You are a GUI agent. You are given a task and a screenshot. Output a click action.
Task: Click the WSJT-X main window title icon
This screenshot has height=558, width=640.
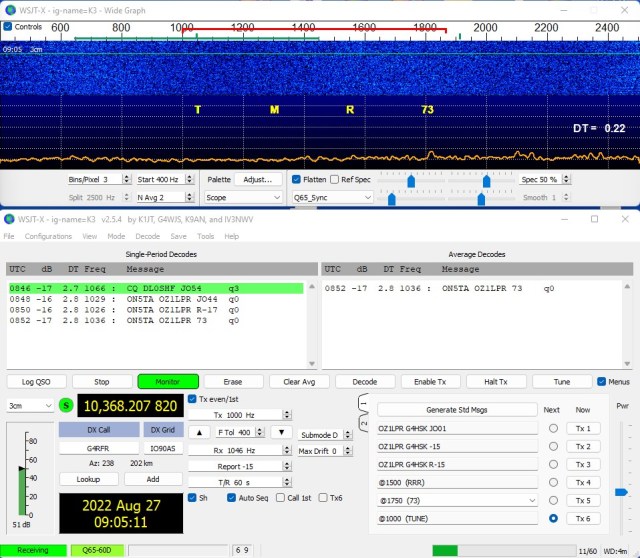point(11,220)
